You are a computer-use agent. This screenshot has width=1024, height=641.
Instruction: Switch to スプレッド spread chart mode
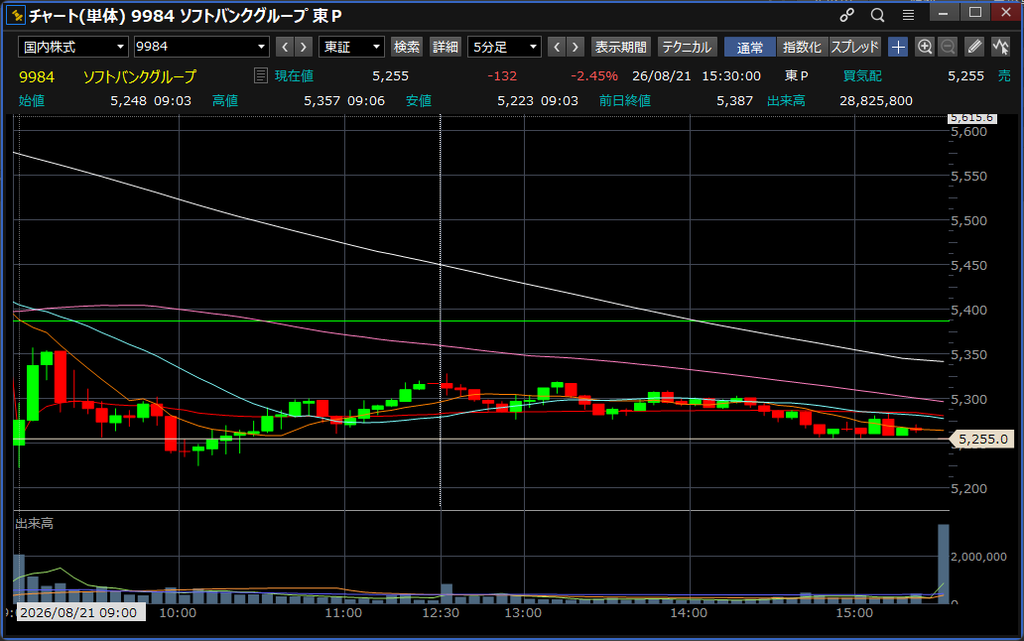click(x=855, y=47)
